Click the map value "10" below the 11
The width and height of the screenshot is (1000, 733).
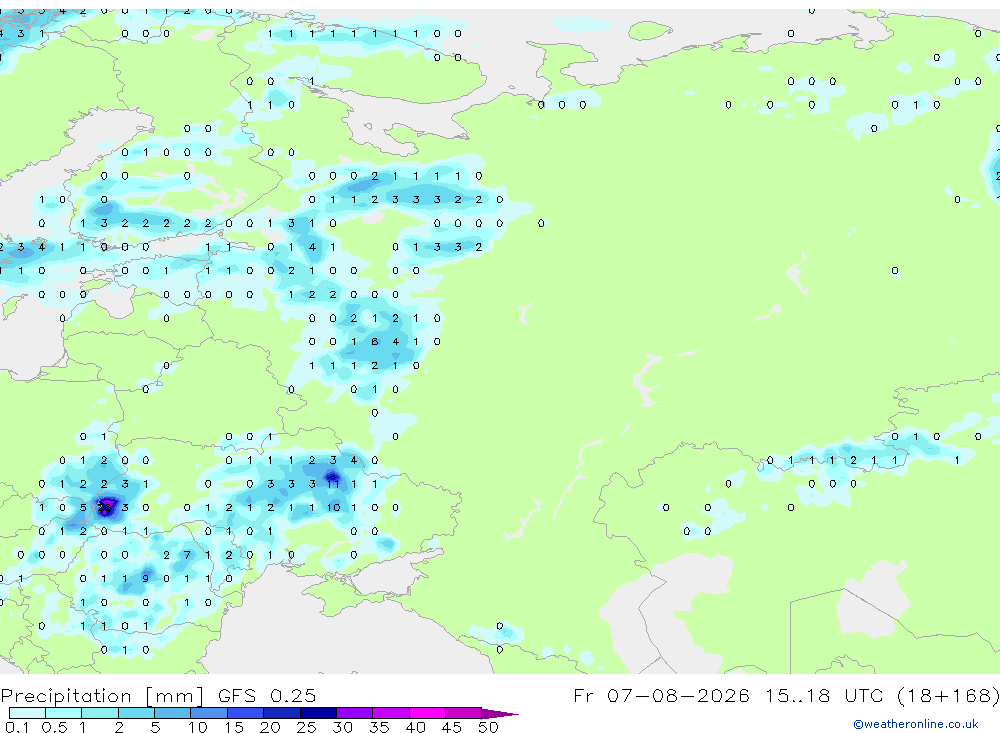(334, 508)
